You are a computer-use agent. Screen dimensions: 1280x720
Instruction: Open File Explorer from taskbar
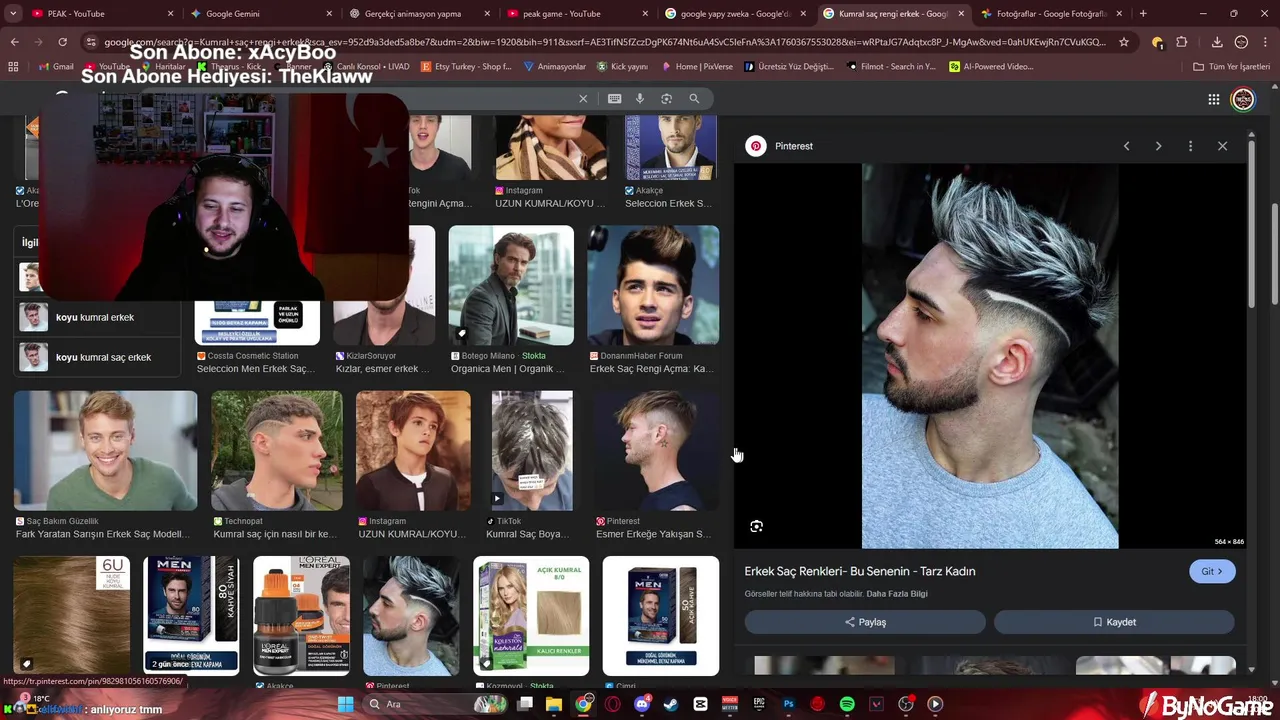coord(554,704)
